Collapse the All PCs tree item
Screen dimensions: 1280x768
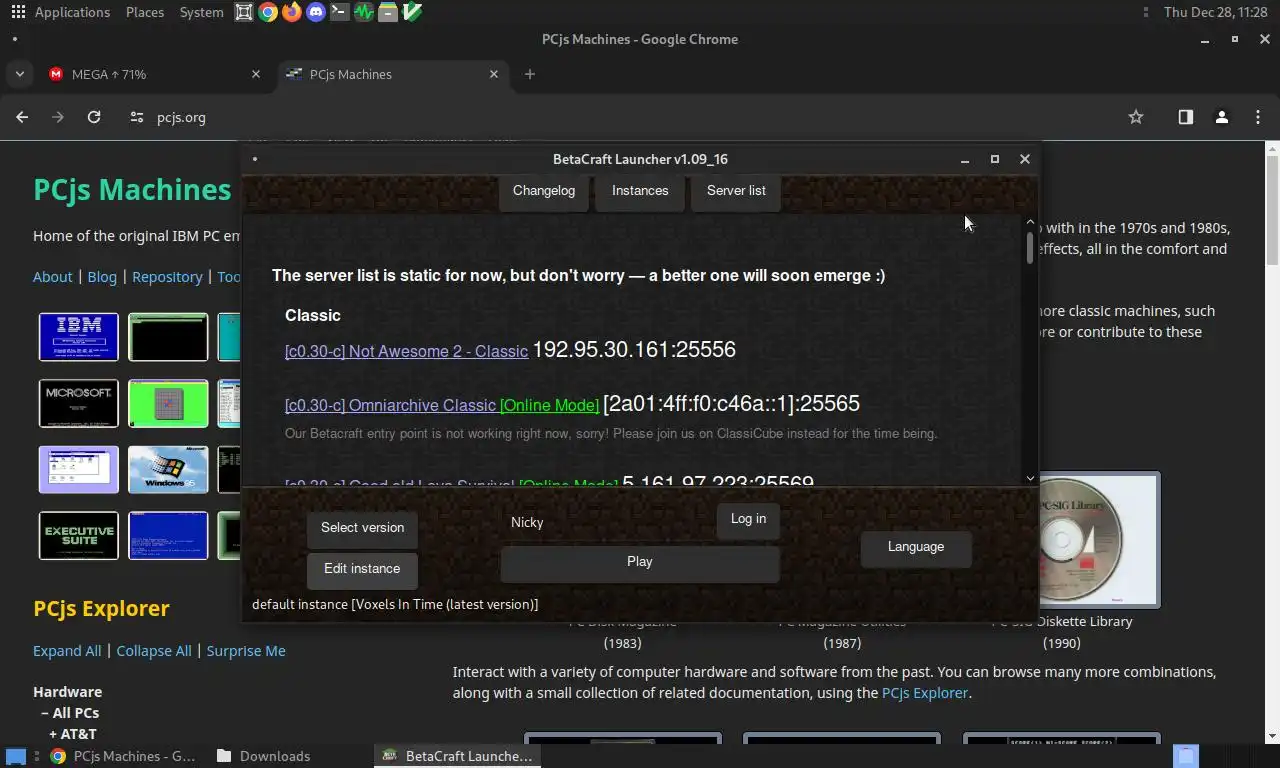click(70, 713)
